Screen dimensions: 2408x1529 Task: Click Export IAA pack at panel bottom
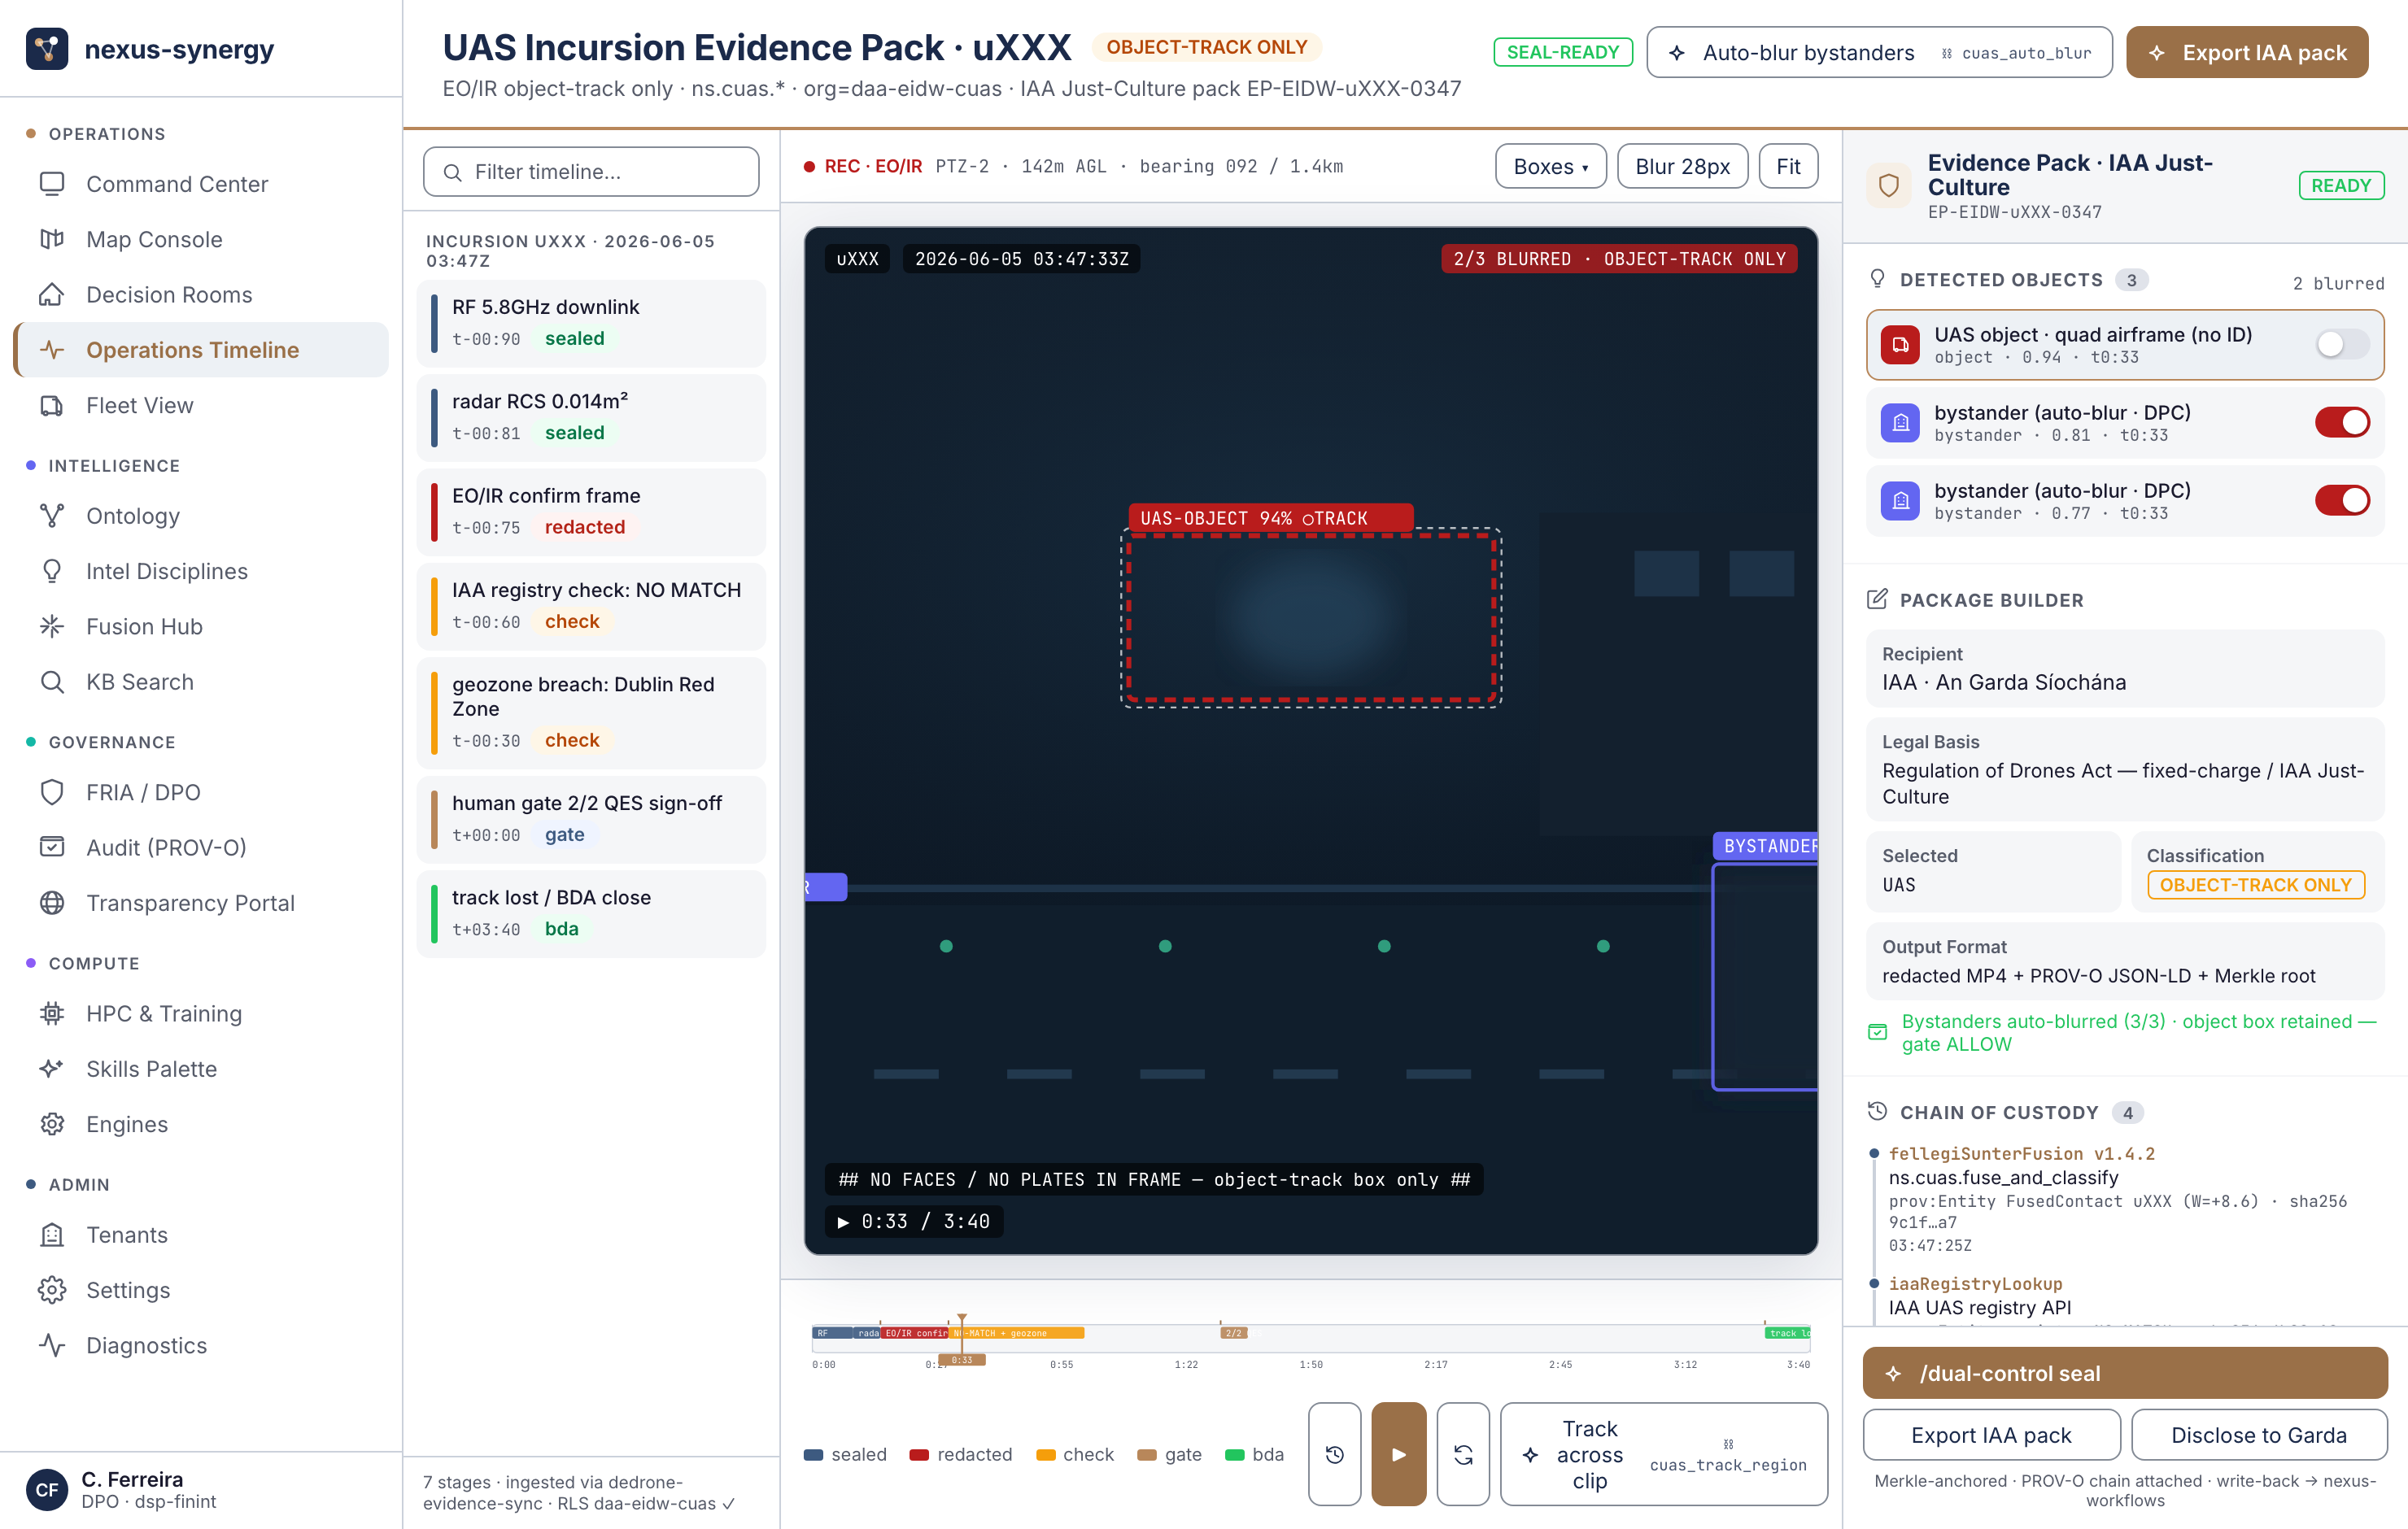click(1991, 1435)
